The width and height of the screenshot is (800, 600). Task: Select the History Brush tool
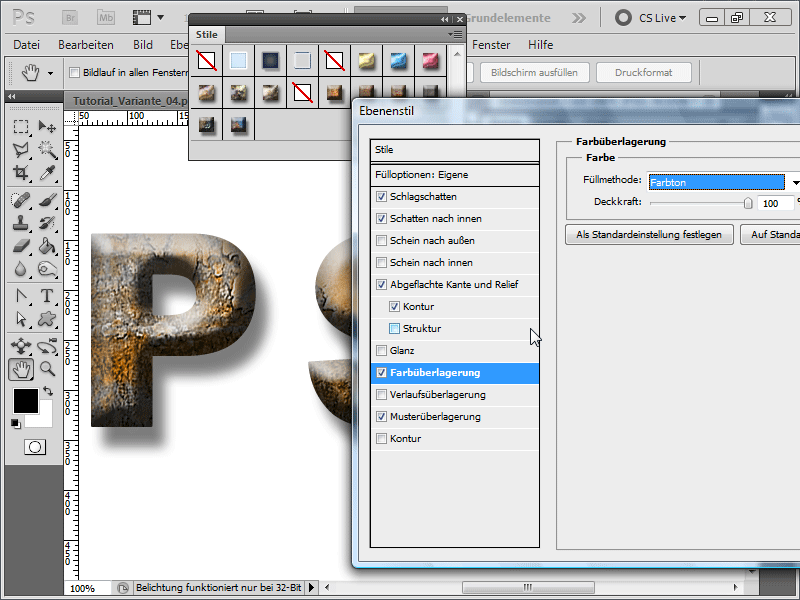tap(47, 223)
